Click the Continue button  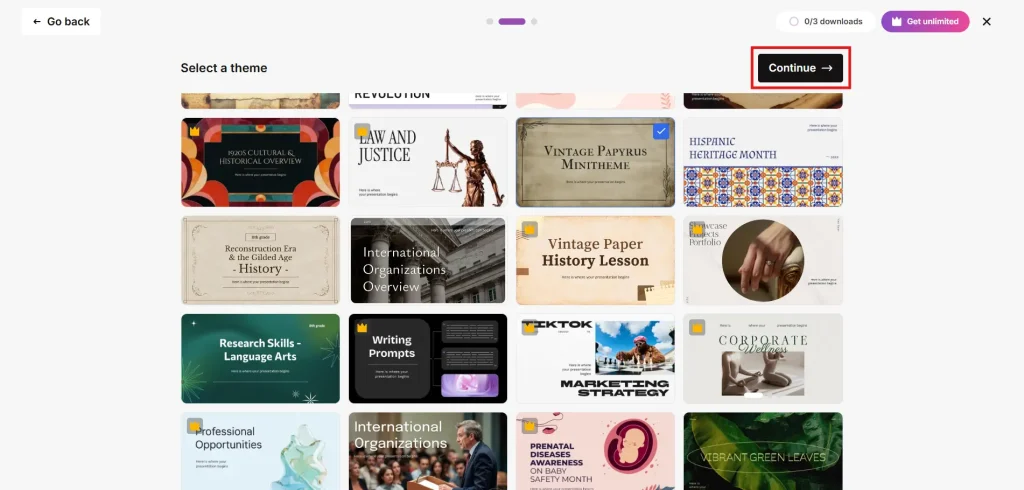(800, 68)
